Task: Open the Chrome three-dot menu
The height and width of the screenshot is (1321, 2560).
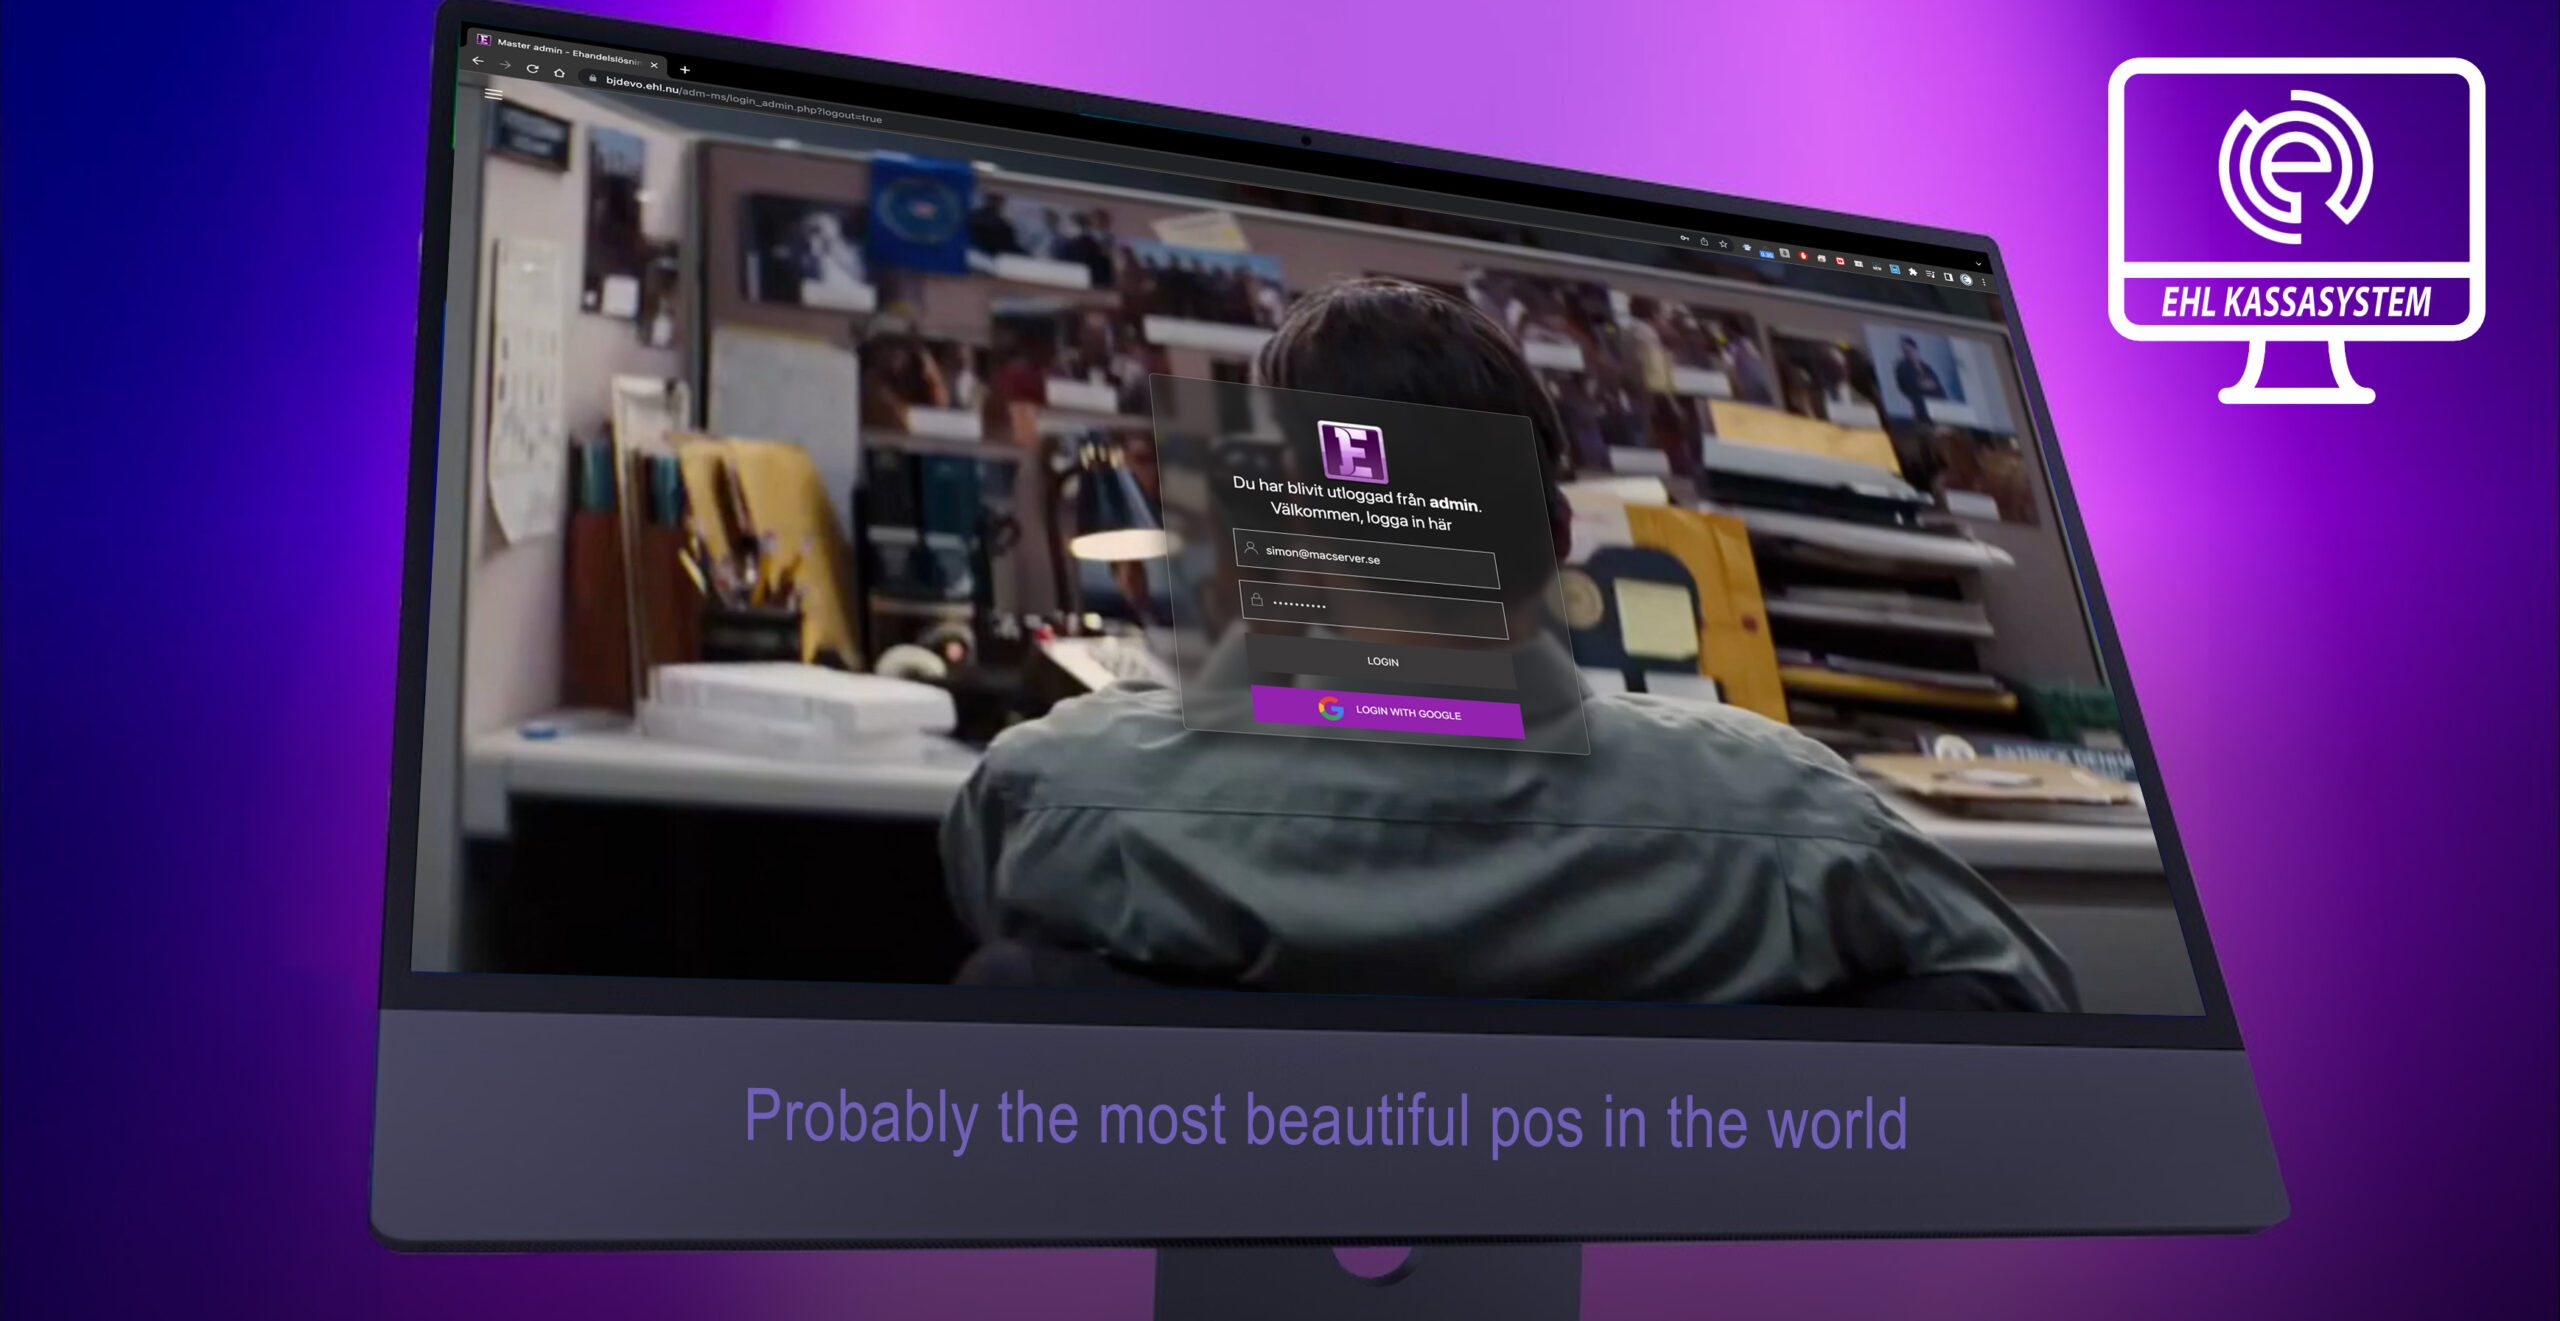Action: [1984, 283]
